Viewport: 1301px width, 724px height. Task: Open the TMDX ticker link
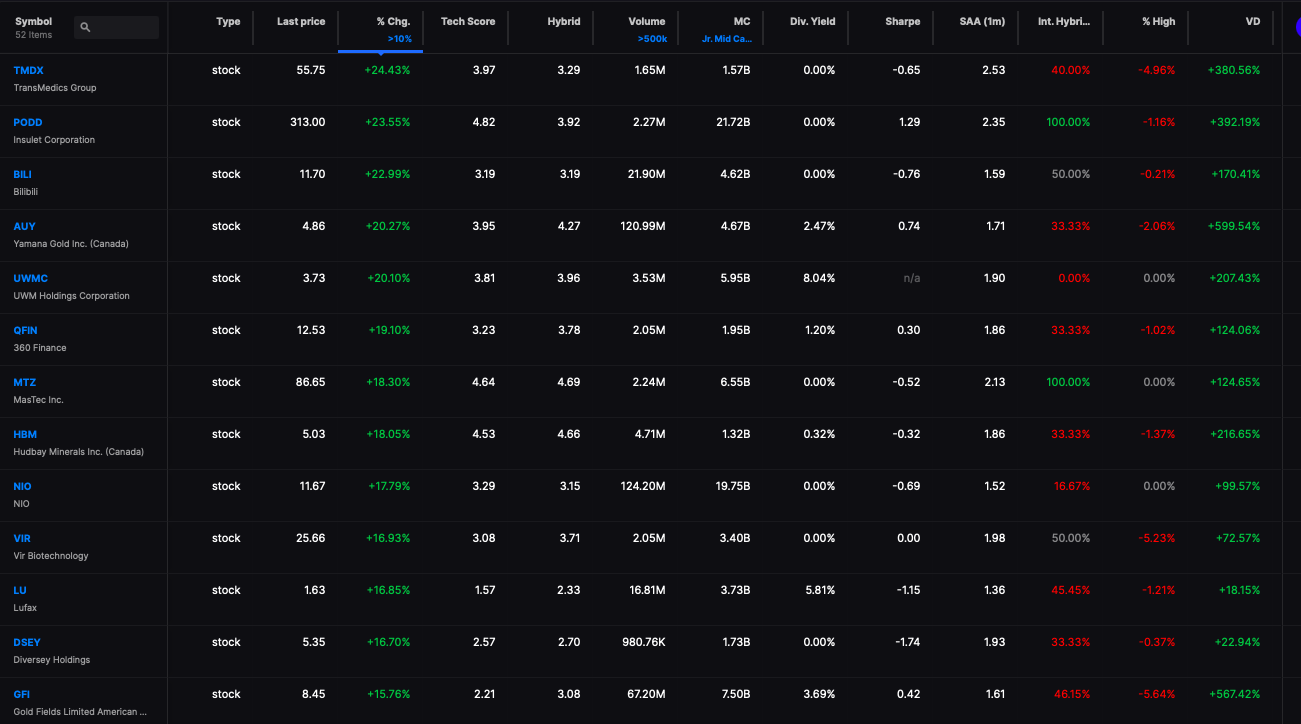(x=28, y=70)
